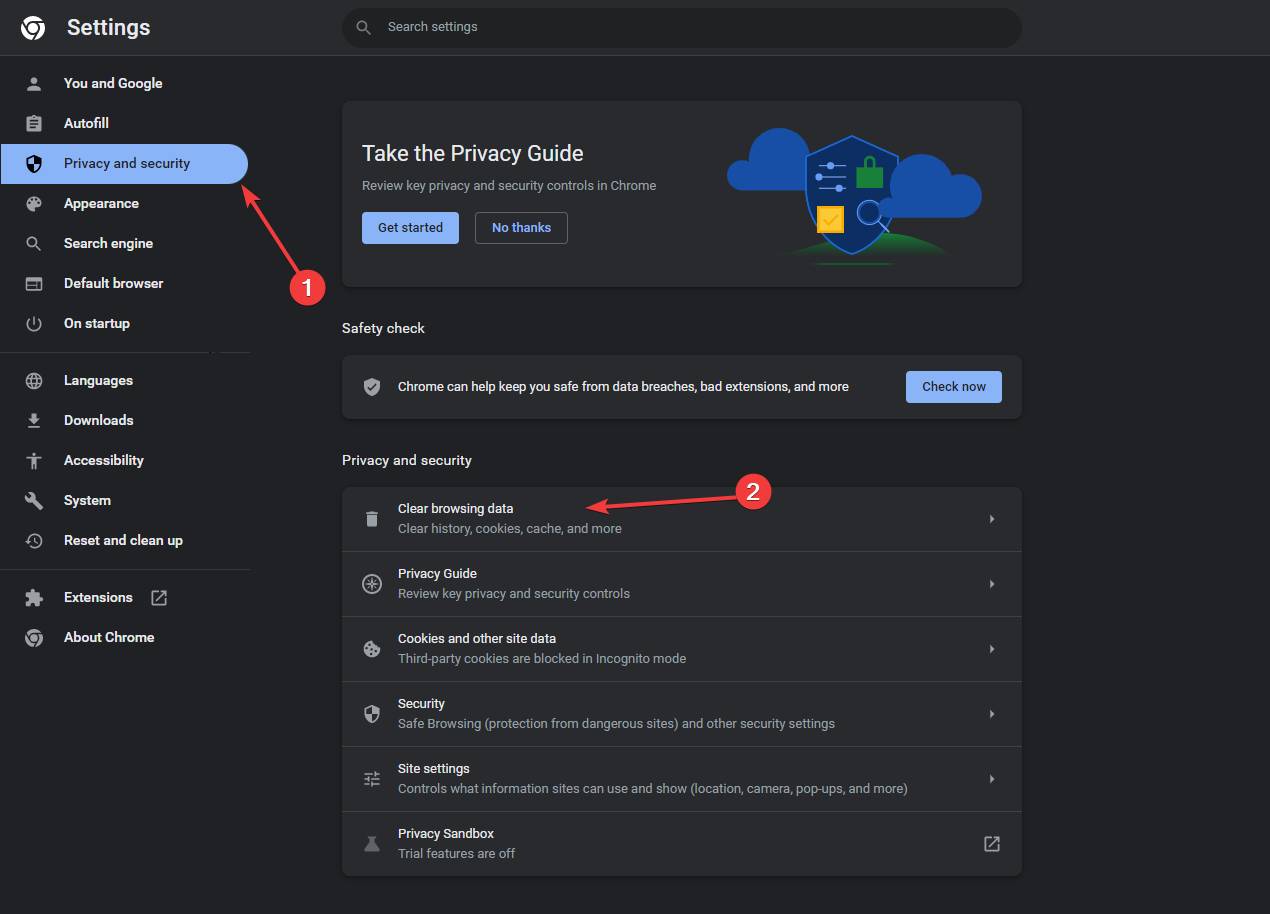Expand the Cookies and other site data chevron
Viewport: 1270px width, 914px height.
click(x=991, y=648)
